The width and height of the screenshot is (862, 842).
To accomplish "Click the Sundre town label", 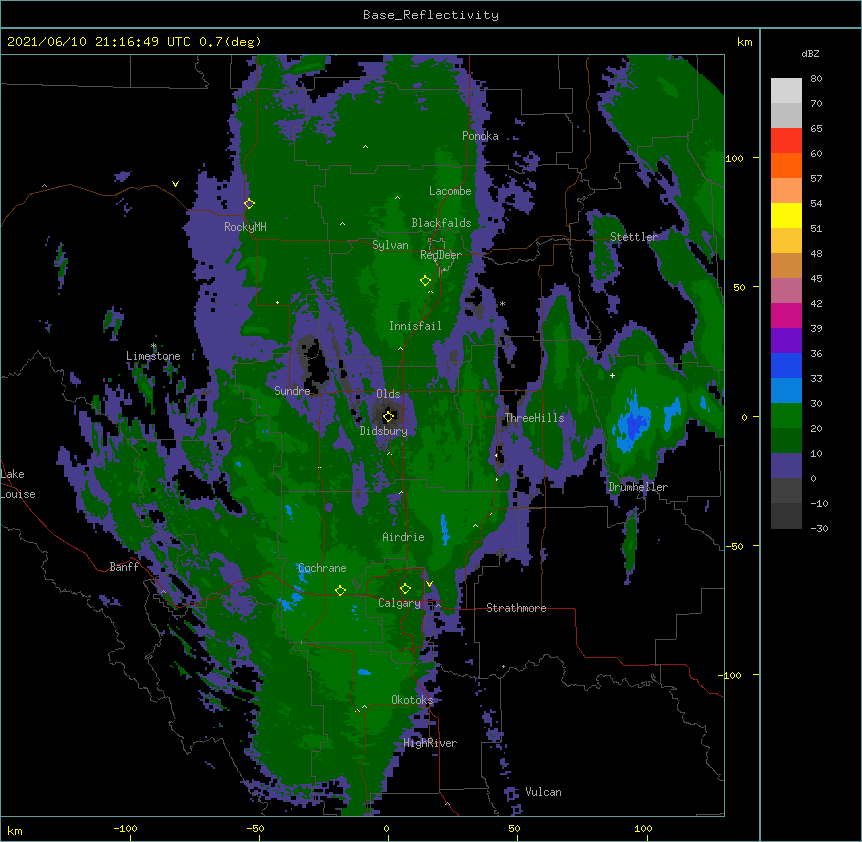I will [x=292, y=391].
